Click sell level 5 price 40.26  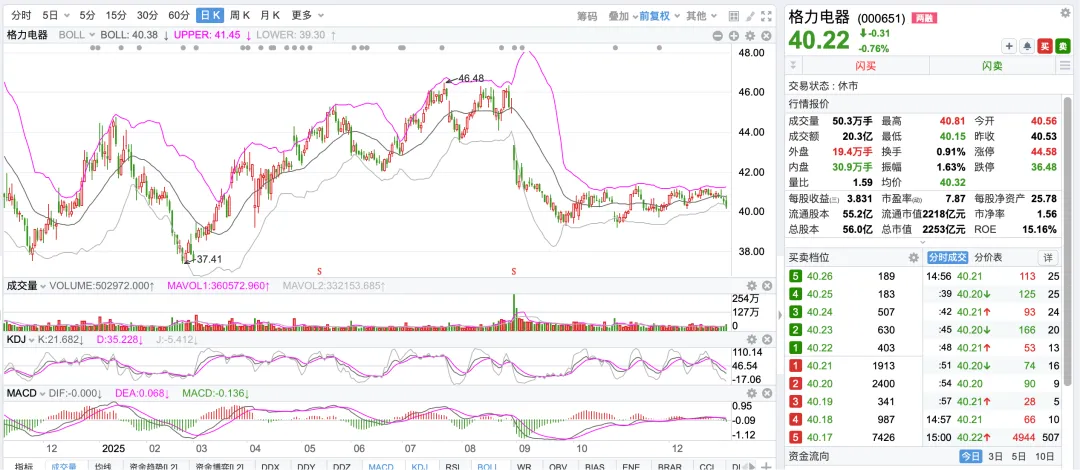(x=819, y=276)
